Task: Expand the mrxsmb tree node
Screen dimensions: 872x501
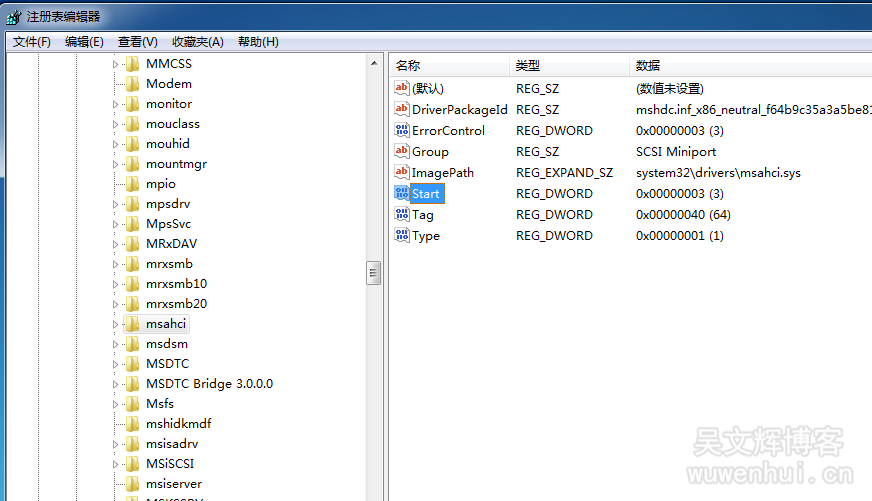Action: tap(114, 264)
